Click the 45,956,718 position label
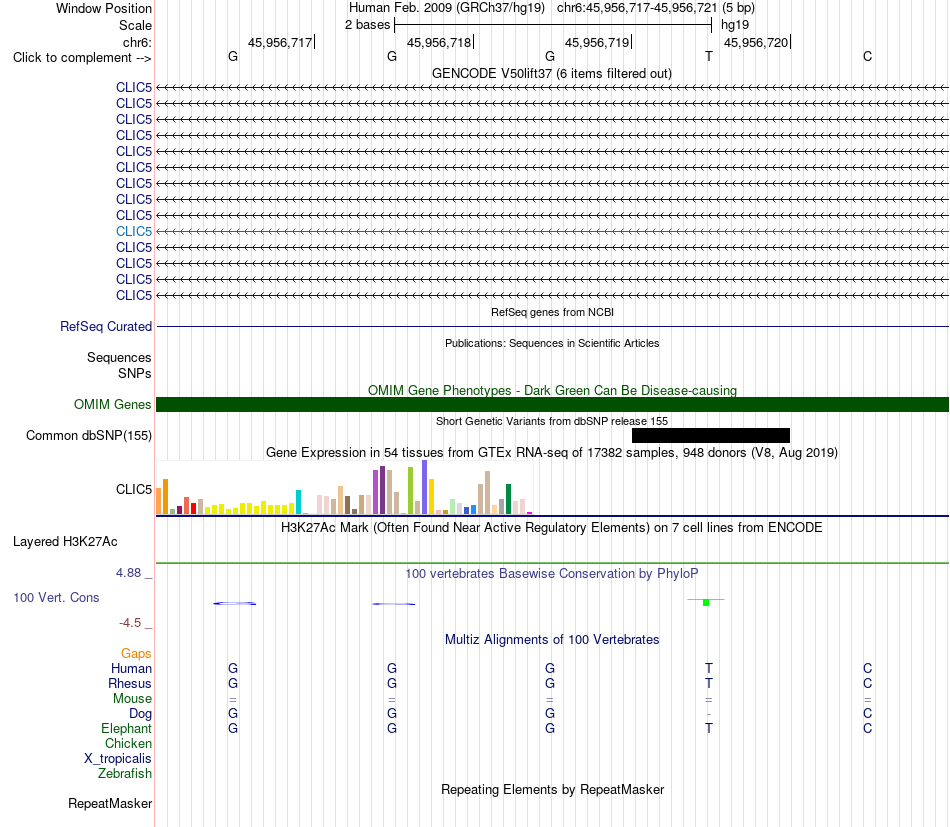Viewport: 950px width, 827px height. point(439,42)
